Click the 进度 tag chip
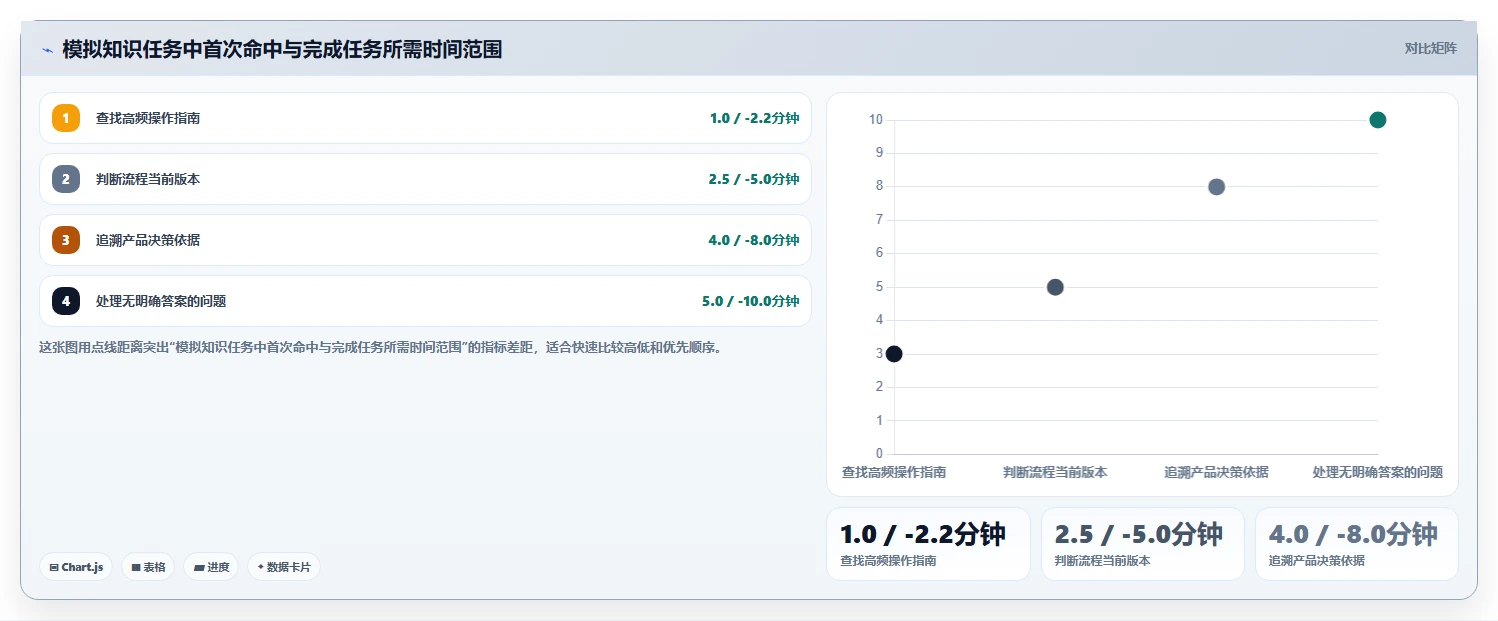Image resolution: width=1498 pixels, height=621 pixels. 211,567
